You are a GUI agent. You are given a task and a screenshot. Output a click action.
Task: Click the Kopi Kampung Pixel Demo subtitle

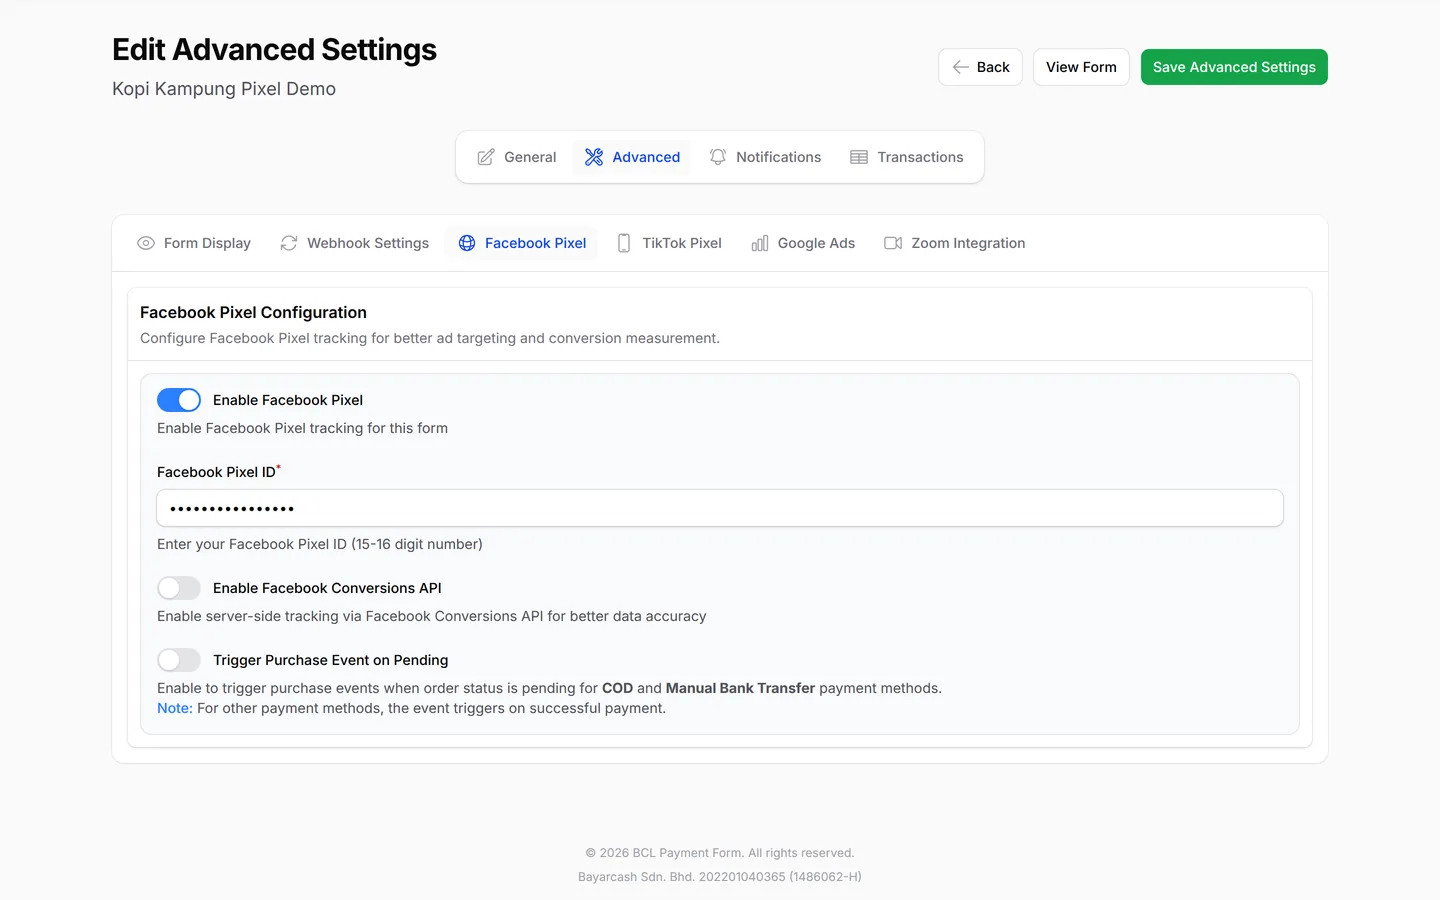224,89
